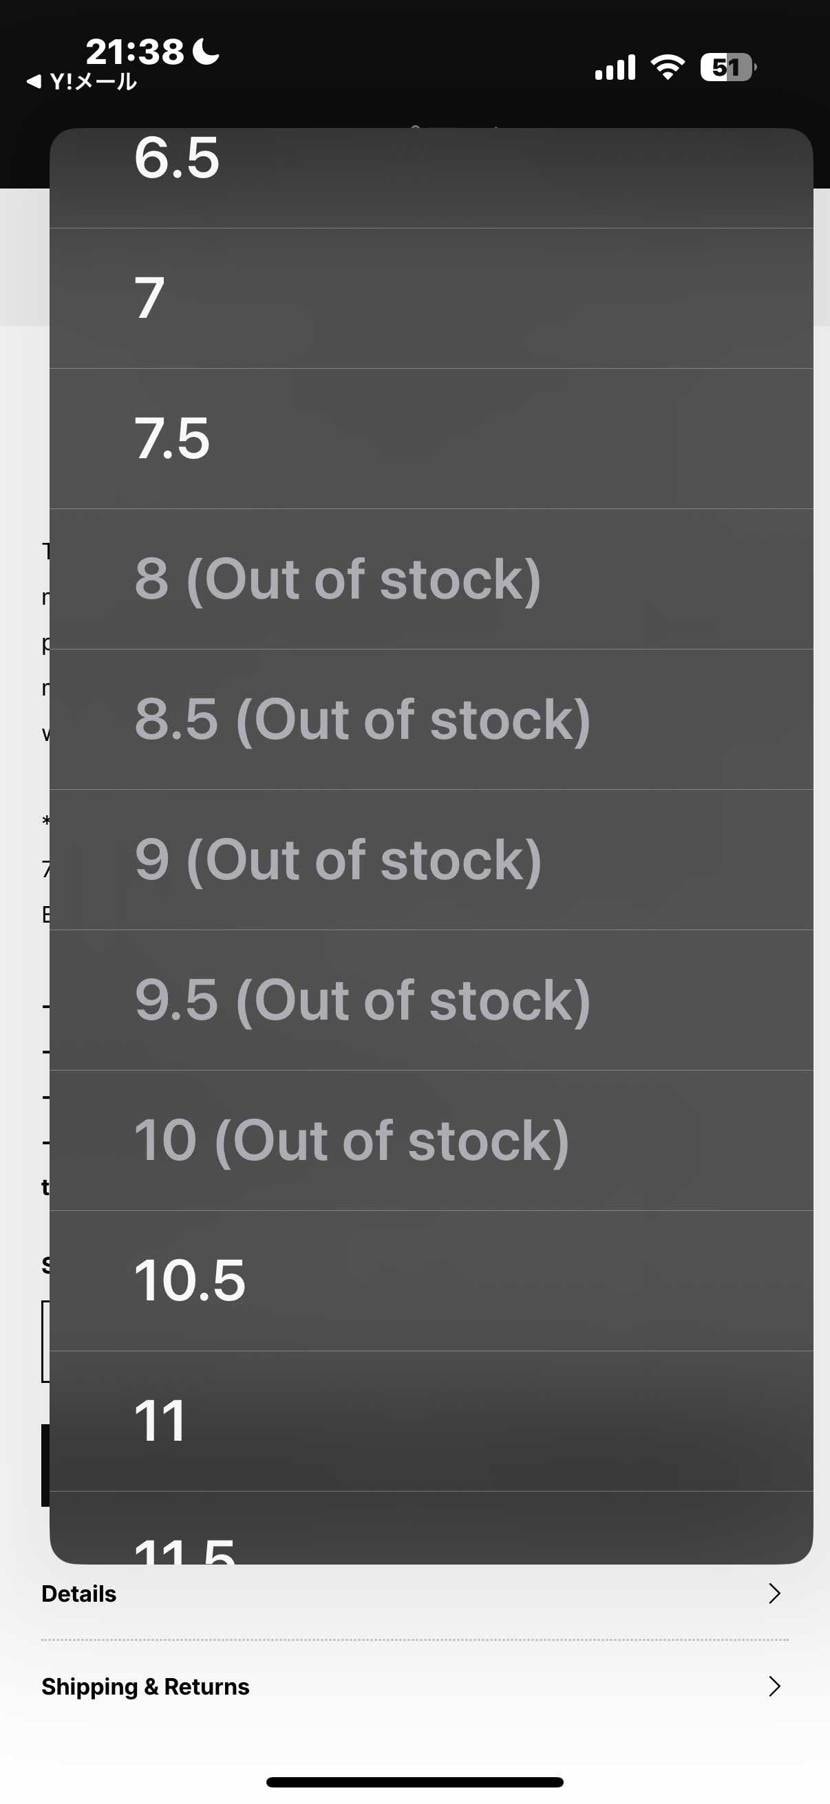
Task: Return to Y!メール via back arrow
Action: pos(80,82)
